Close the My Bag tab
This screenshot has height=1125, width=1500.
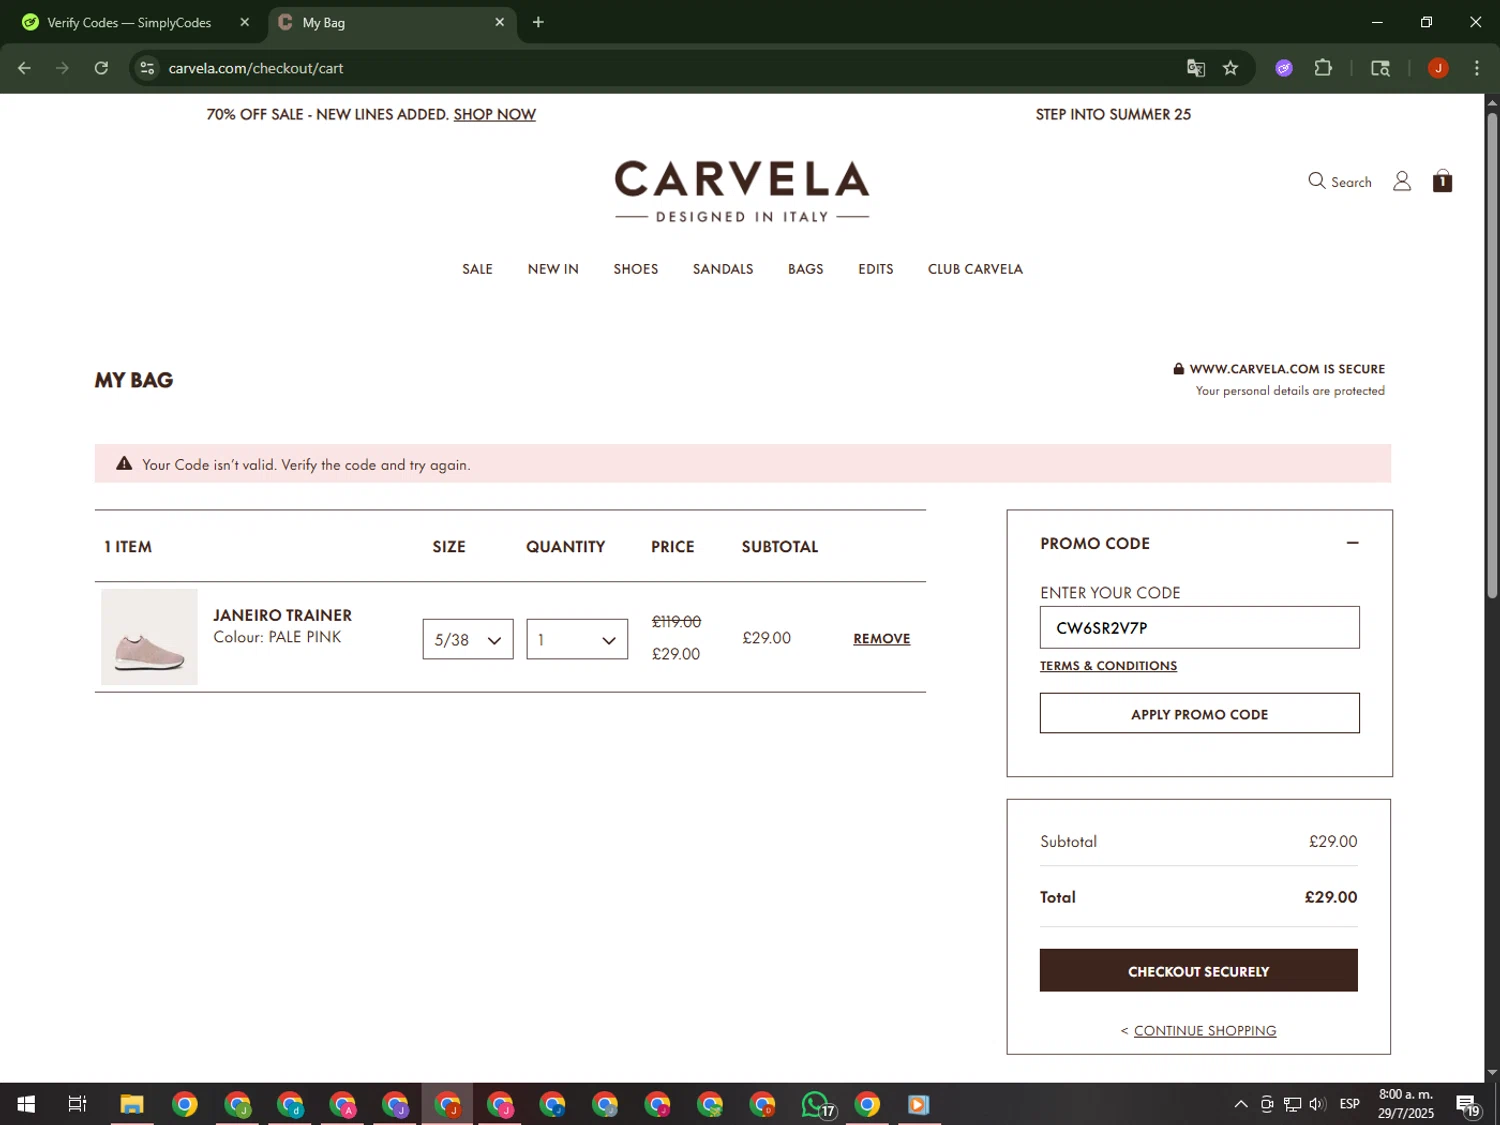499,22
